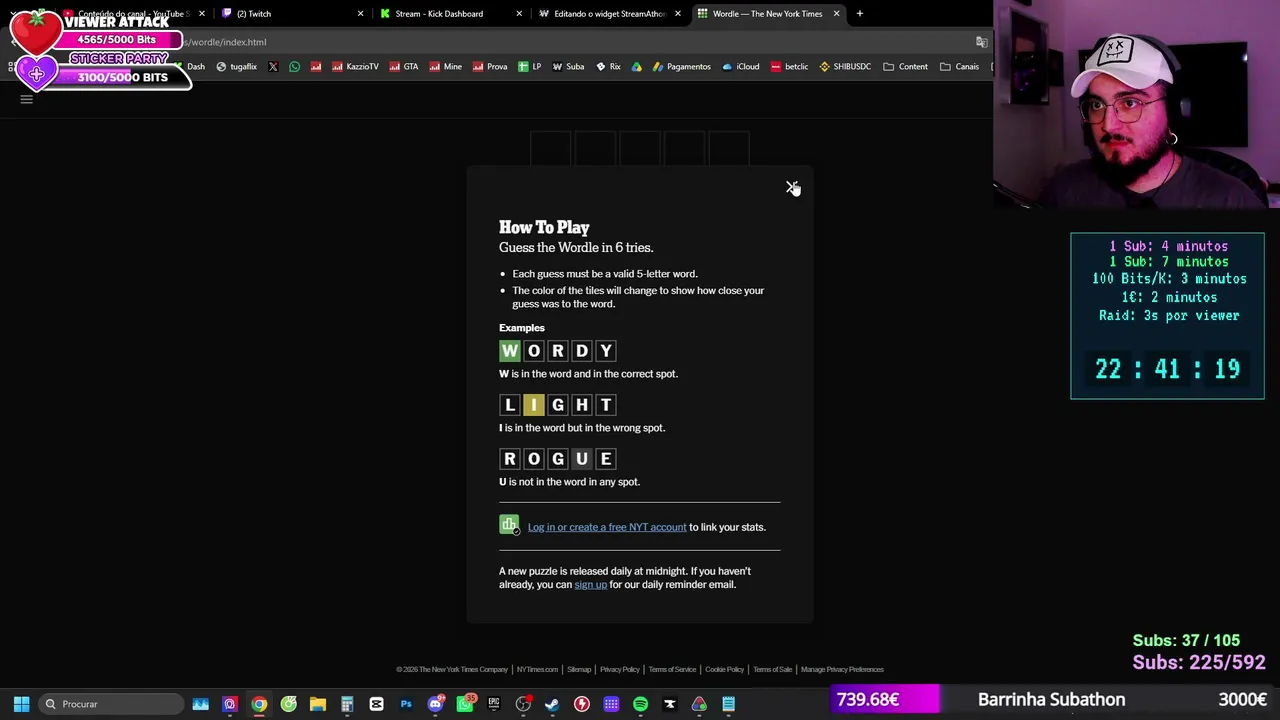Image resolution: width=1280 pixels, height=720 pixels.
Task: Open Epic Games Launcher from the taskbar
Action: click(x=494, y=704)
